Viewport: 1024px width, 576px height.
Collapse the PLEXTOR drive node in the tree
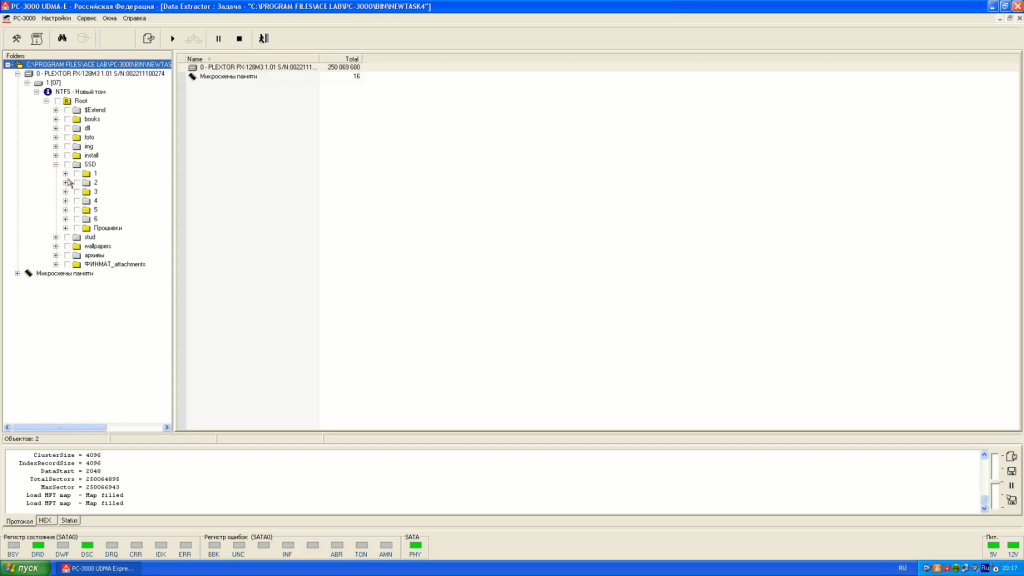point(18,74)
